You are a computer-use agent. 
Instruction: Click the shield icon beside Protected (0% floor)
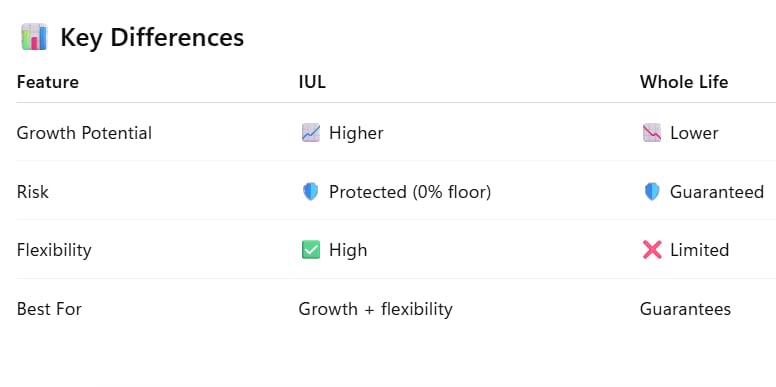[311, 192]
